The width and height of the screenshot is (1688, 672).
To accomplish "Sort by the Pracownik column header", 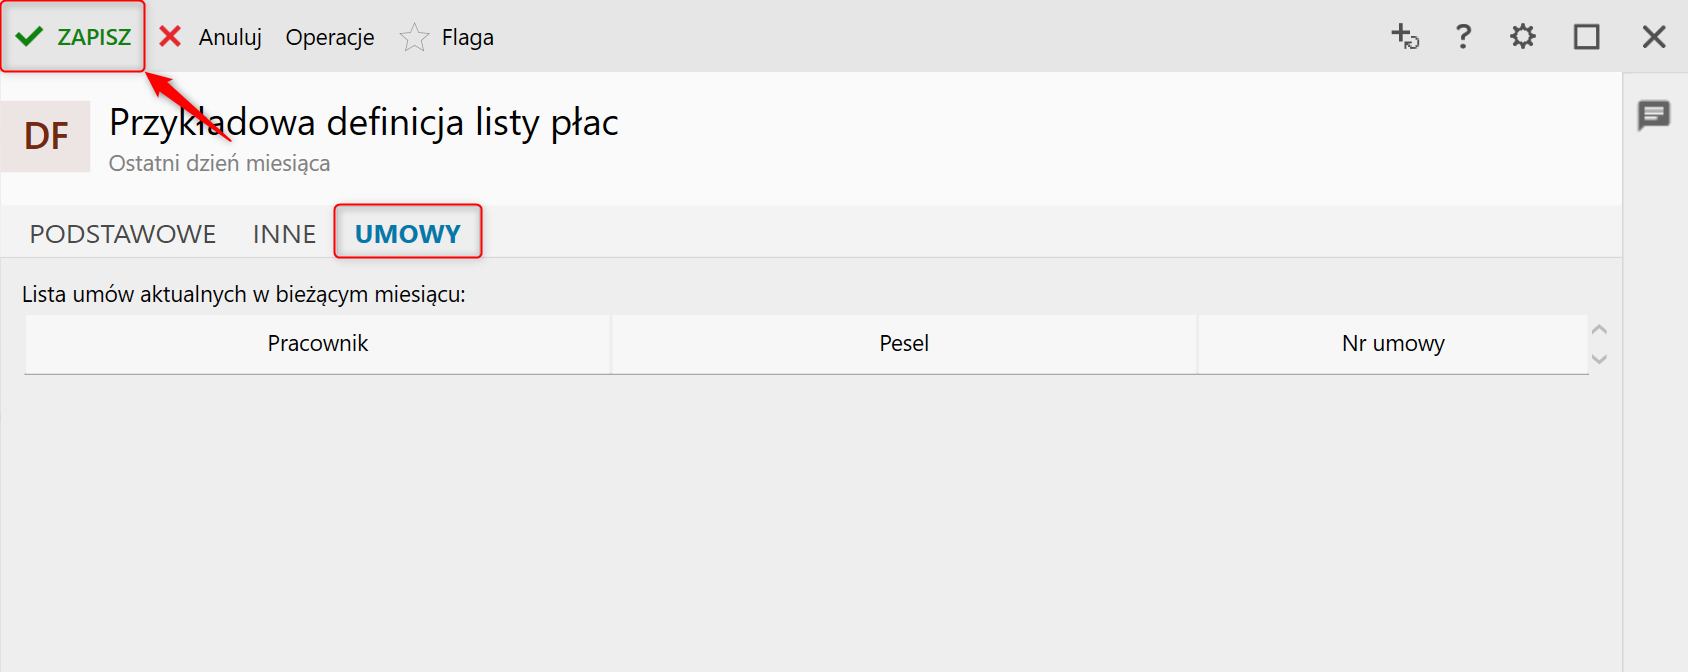I will (x=318, y=344).
